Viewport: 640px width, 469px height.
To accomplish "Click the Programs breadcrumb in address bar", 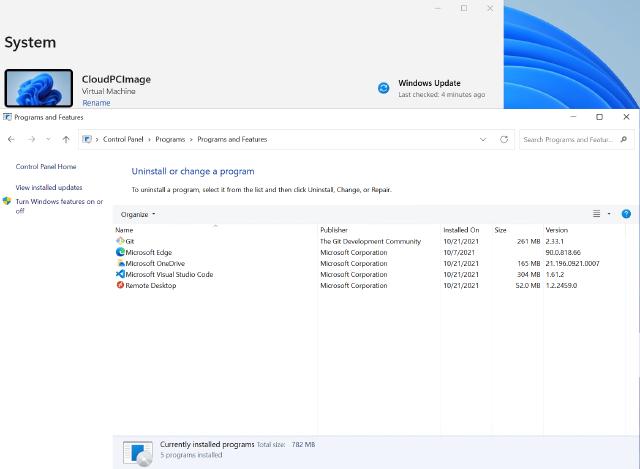I will pos(170,139).
